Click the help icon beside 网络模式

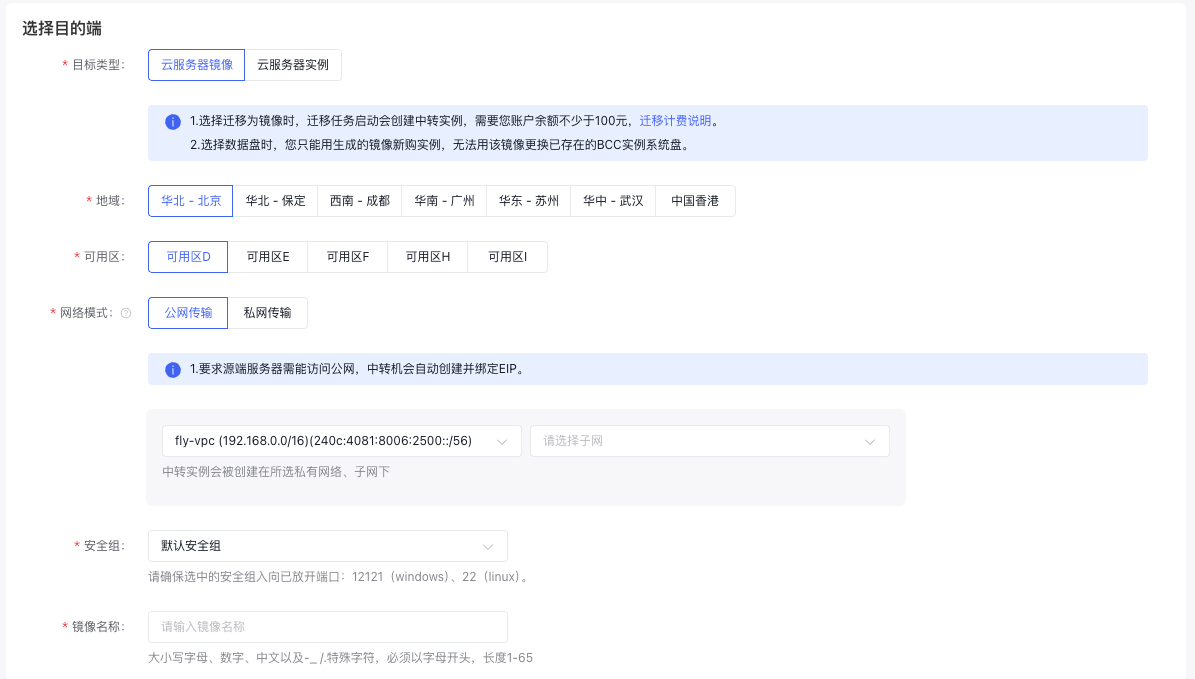point(126,313)
